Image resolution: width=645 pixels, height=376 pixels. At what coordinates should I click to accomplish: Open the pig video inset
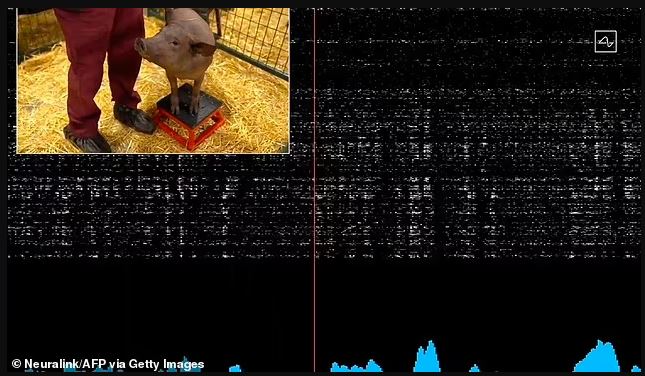pos(153,81)
